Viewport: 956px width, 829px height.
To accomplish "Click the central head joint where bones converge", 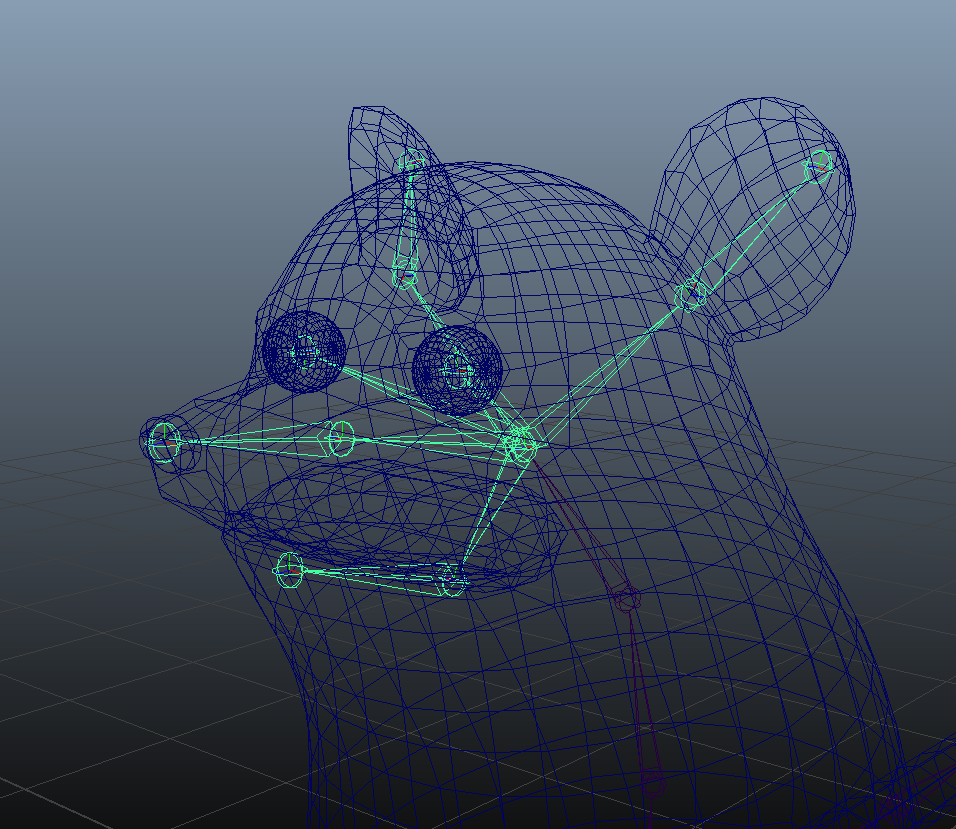I will click(x=519, y=440).
